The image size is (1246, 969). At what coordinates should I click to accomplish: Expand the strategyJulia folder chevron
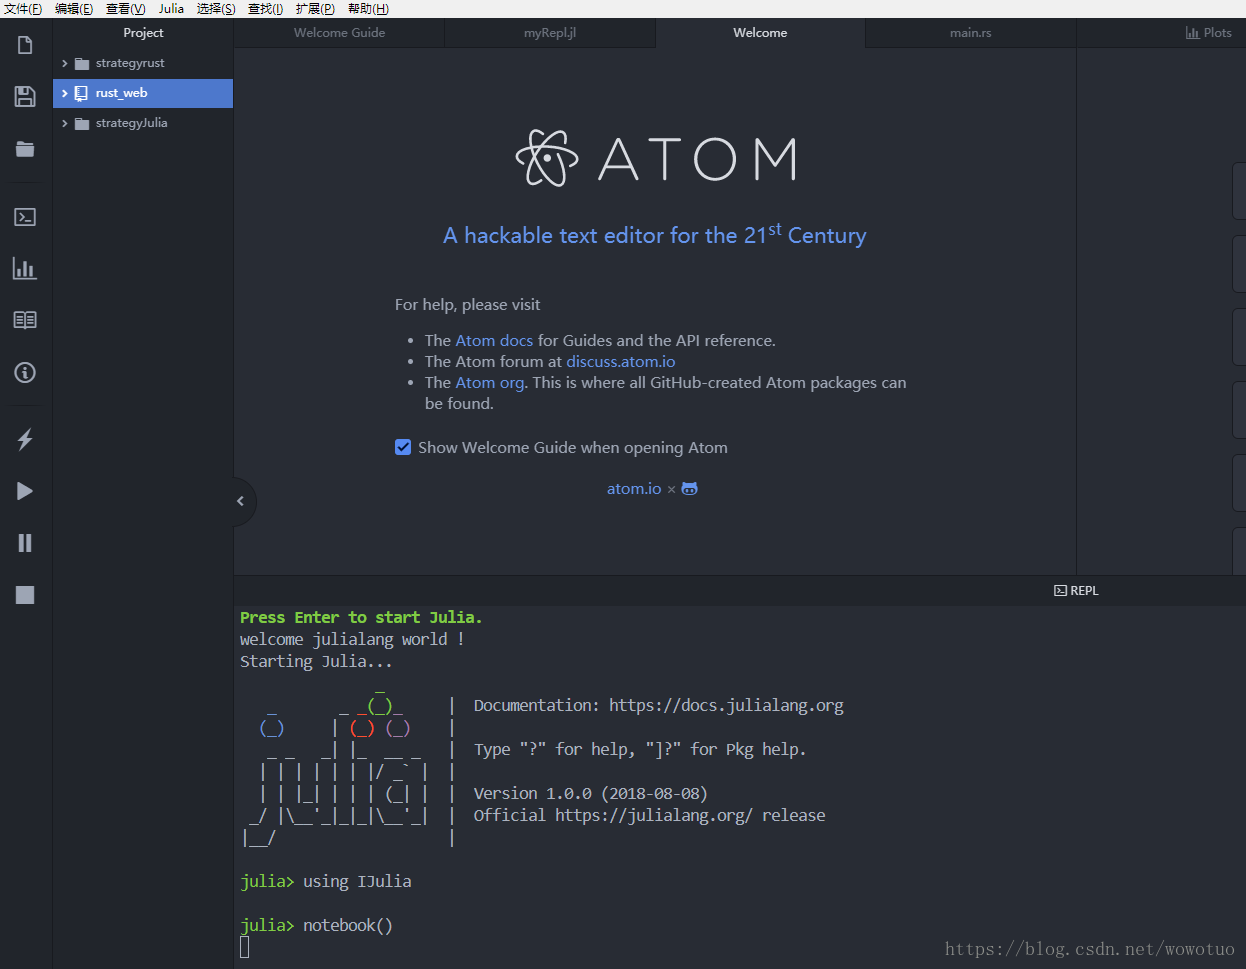coord(65,123)
